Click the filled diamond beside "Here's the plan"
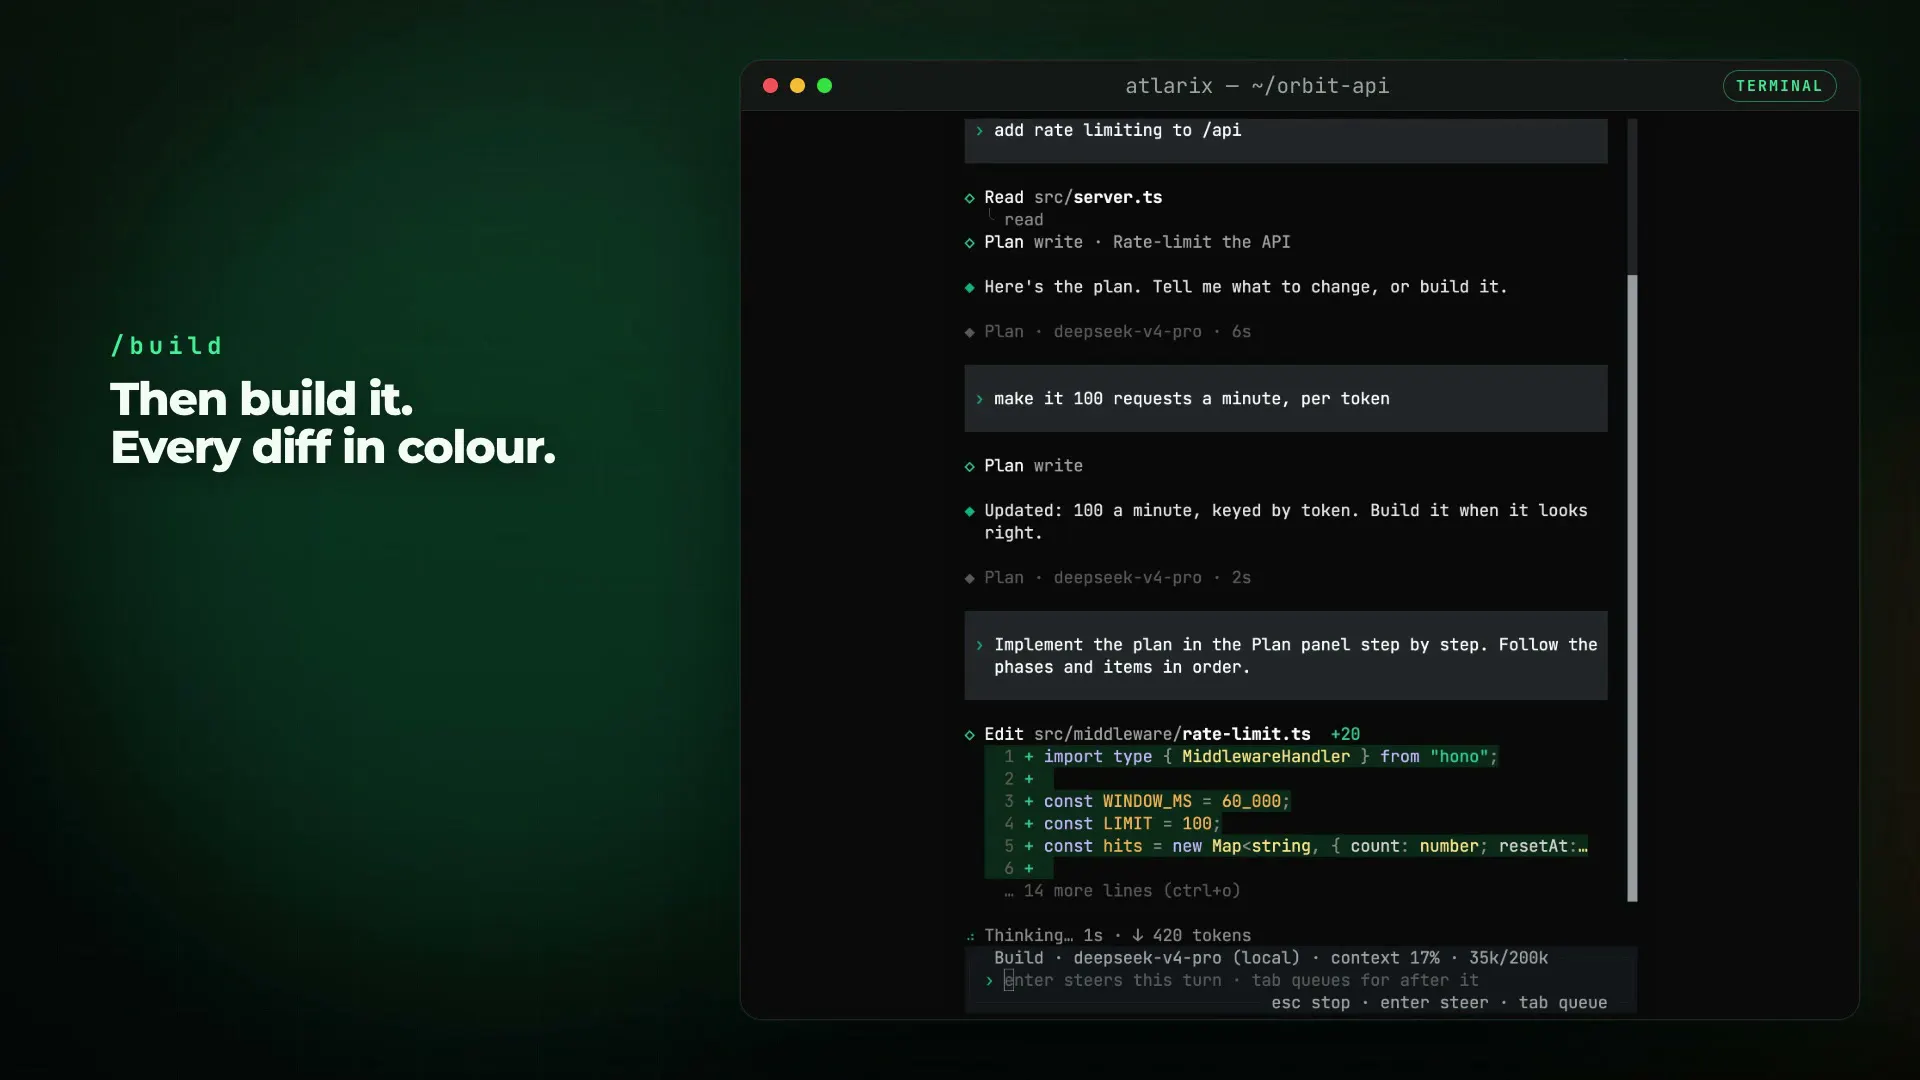Viewport: 1920px width, 1080px height. click(x=969, y=288)
